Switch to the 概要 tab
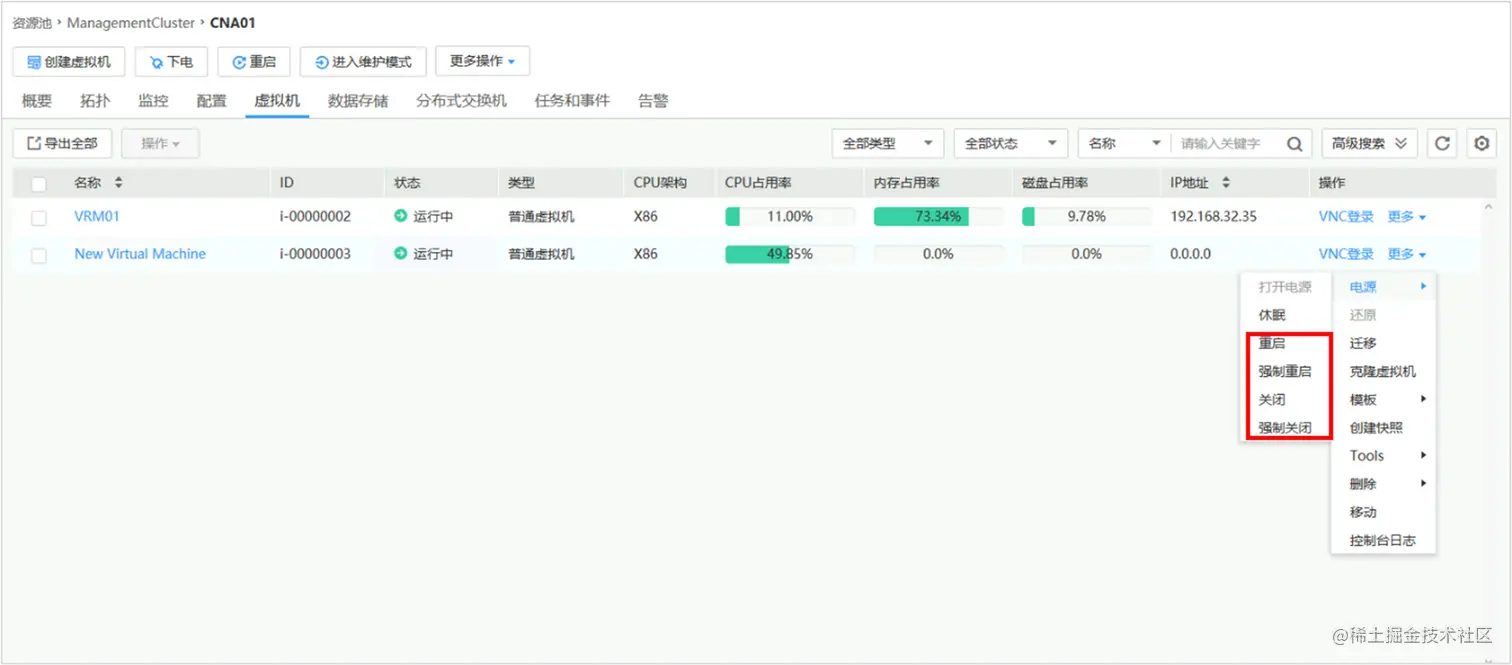Screen dimensions: 1512x665 37,100
